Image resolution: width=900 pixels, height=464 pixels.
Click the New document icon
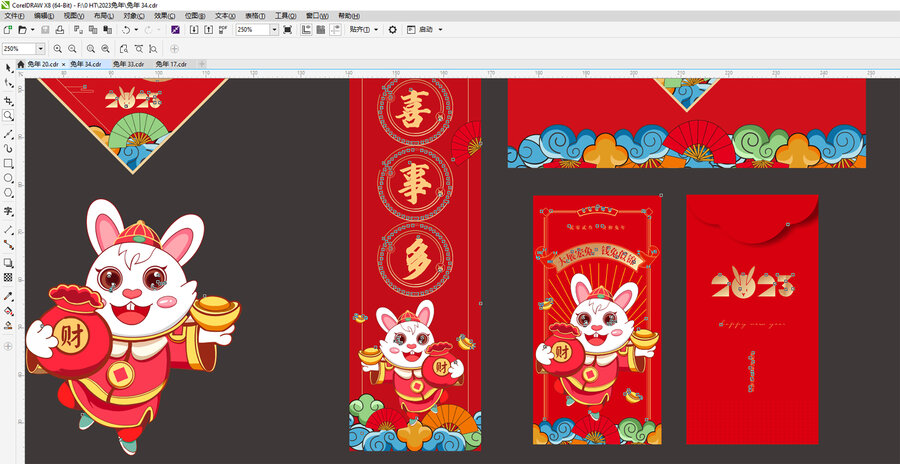click(7, 29)
